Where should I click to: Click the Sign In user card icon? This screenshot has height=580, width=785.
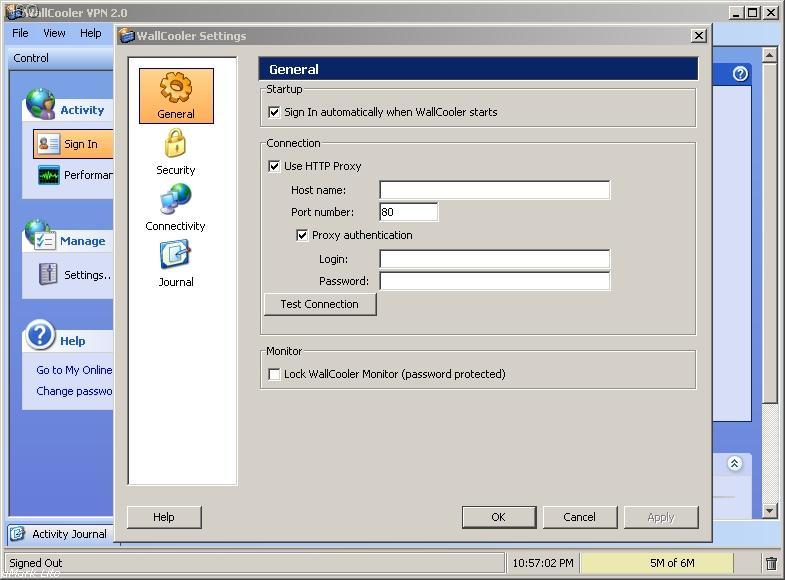(x=49, y=144)
